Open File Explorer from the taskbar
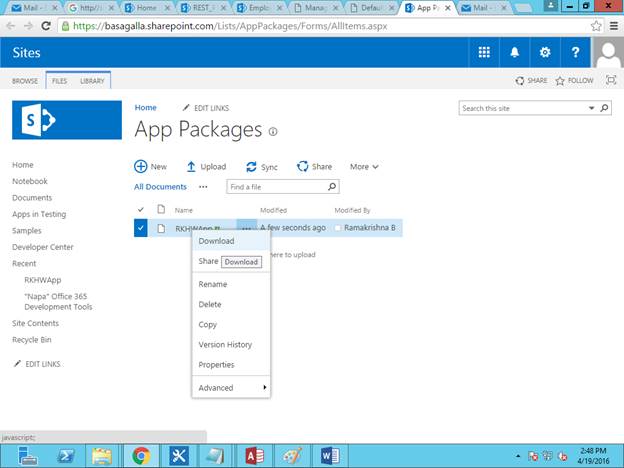624x468 pixels. pos(102,456)
